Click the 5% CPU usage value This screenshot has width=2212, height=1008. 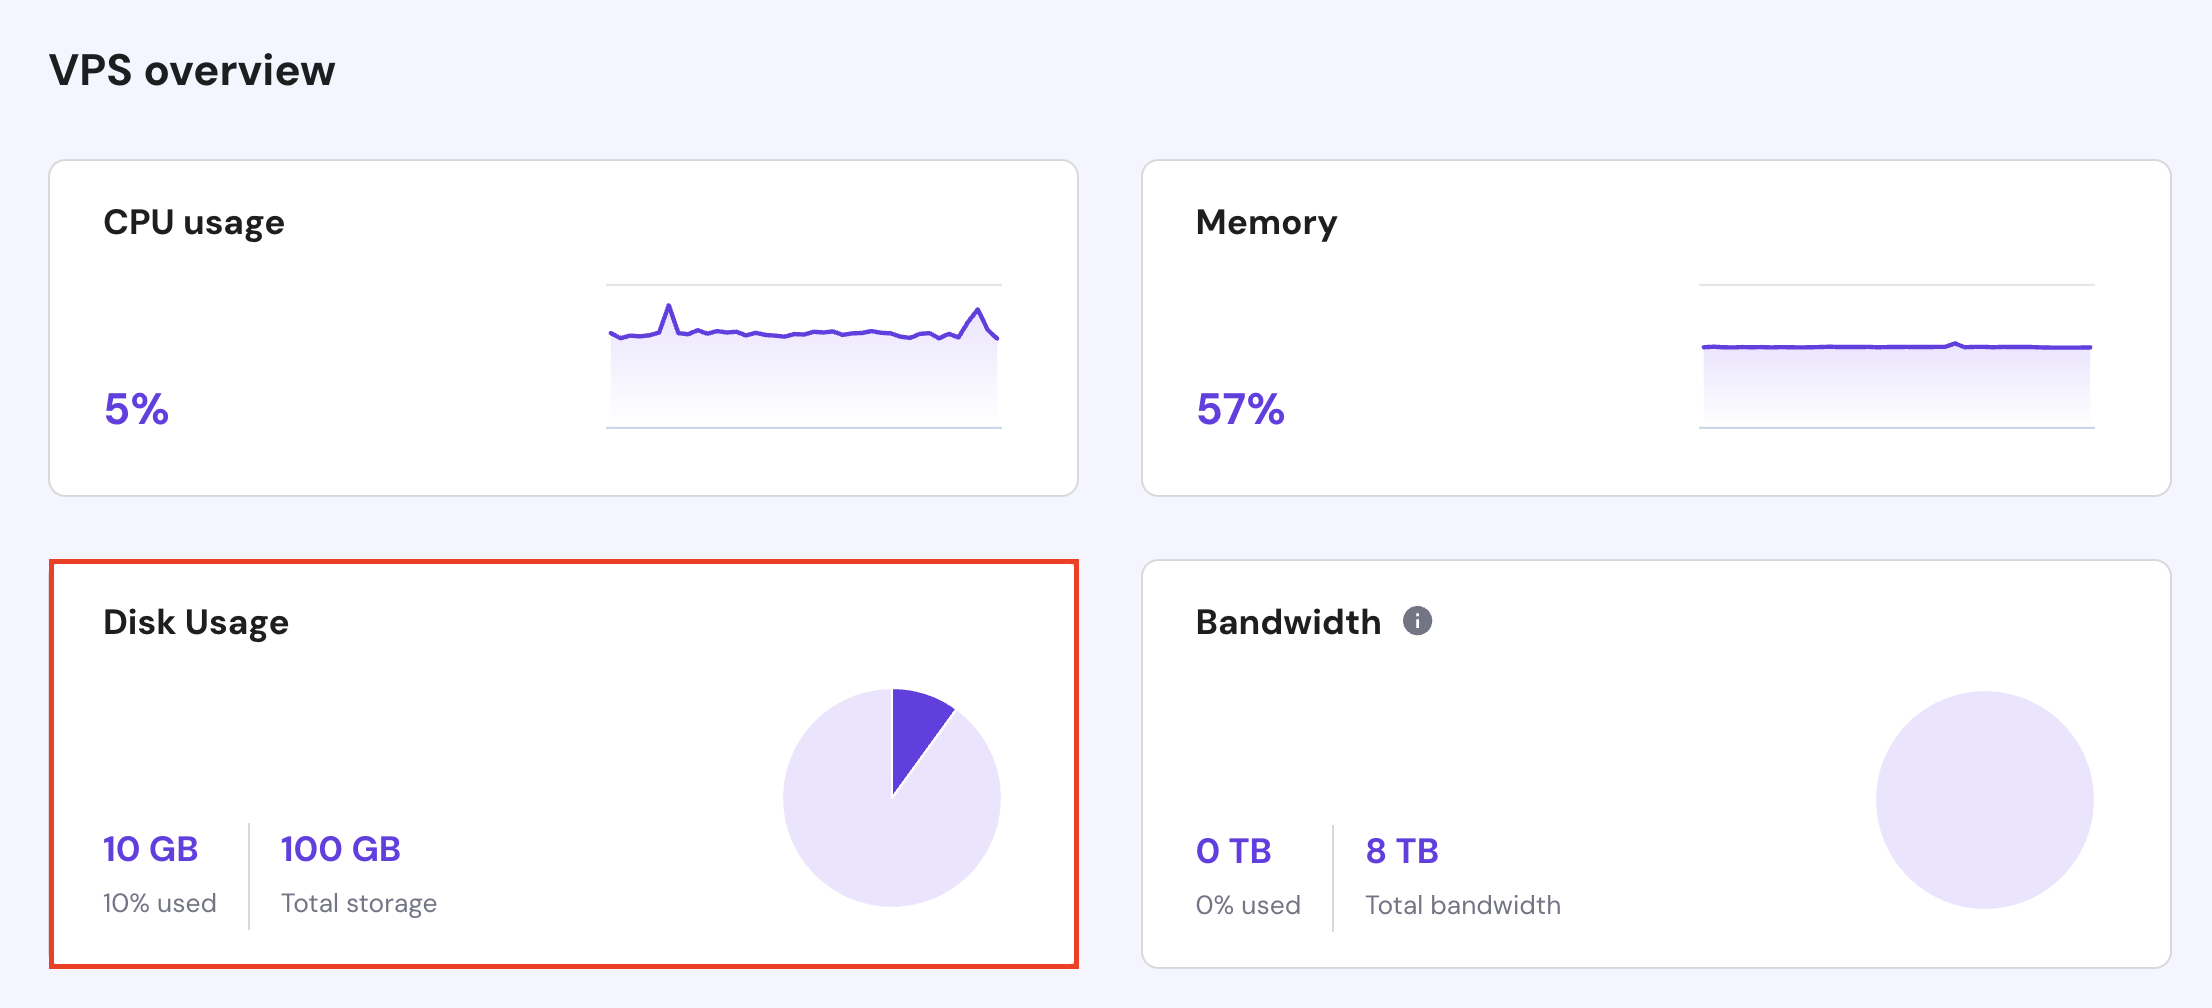click(135, 409)
